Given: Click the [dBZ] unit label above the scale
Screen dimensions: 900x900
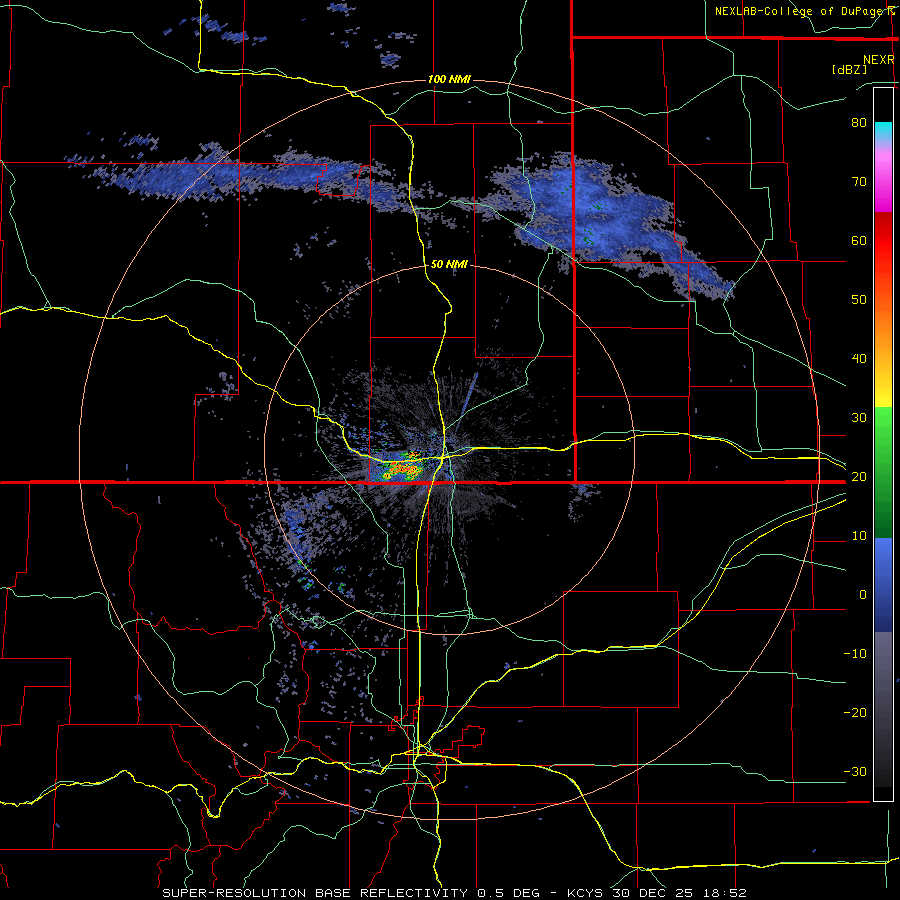Looking at the screenshot, I should [849, 69].
